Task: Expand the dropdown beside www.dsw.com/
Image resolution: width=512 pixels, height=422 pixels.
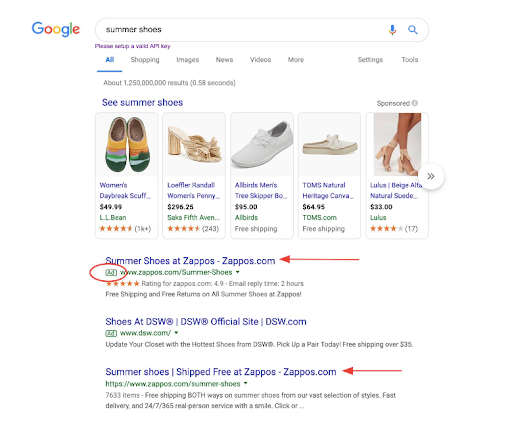Action: click(x=176, y=333)
